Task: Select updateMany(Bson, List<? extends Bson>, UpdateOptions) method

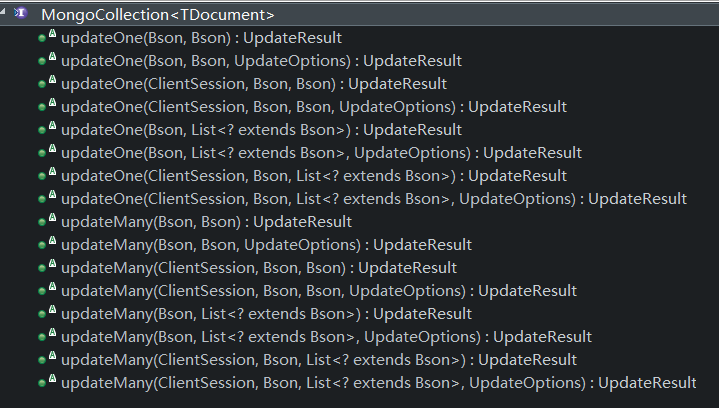Action: coord(326,337)
